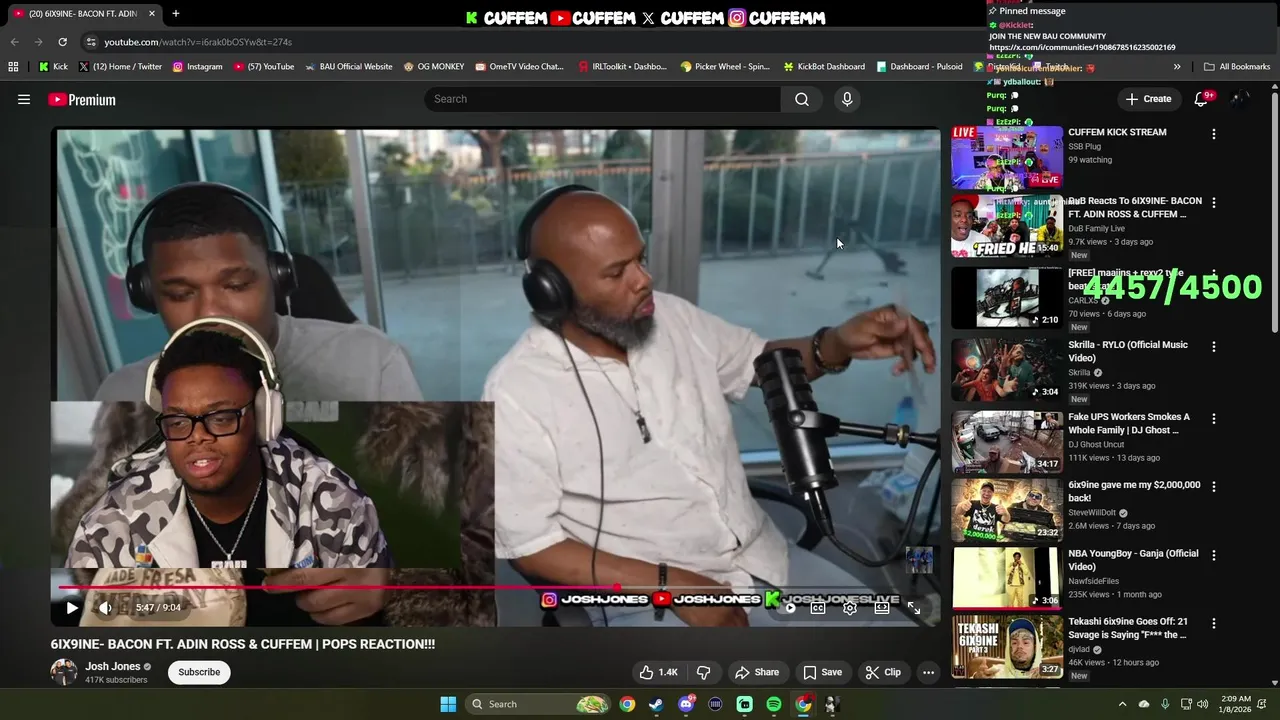The width and height of the screenshot is (1280, 720).
Task: Enter full screen video mode
Action: point(914,607)
